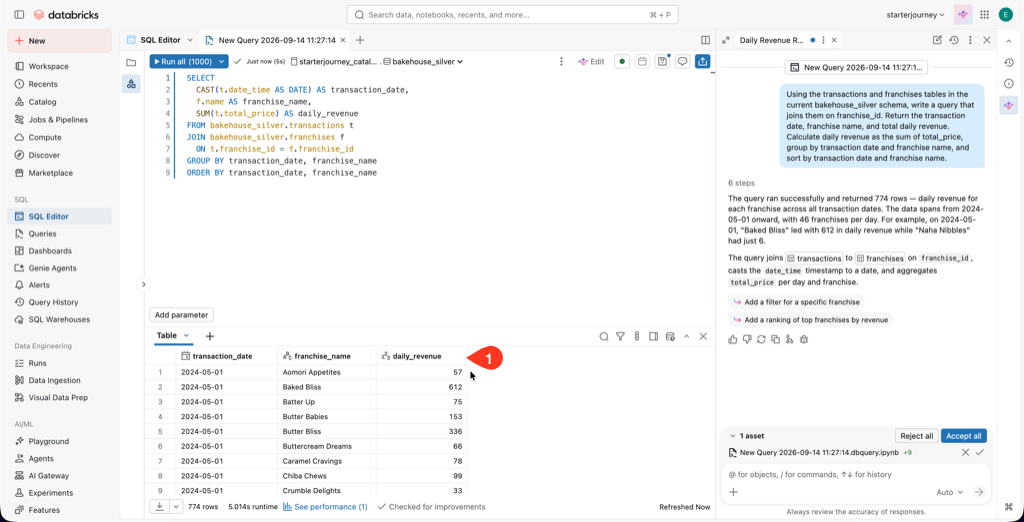Open the Auto model mode dropdown
This screenshot has height=522, width=1024.
951,492
